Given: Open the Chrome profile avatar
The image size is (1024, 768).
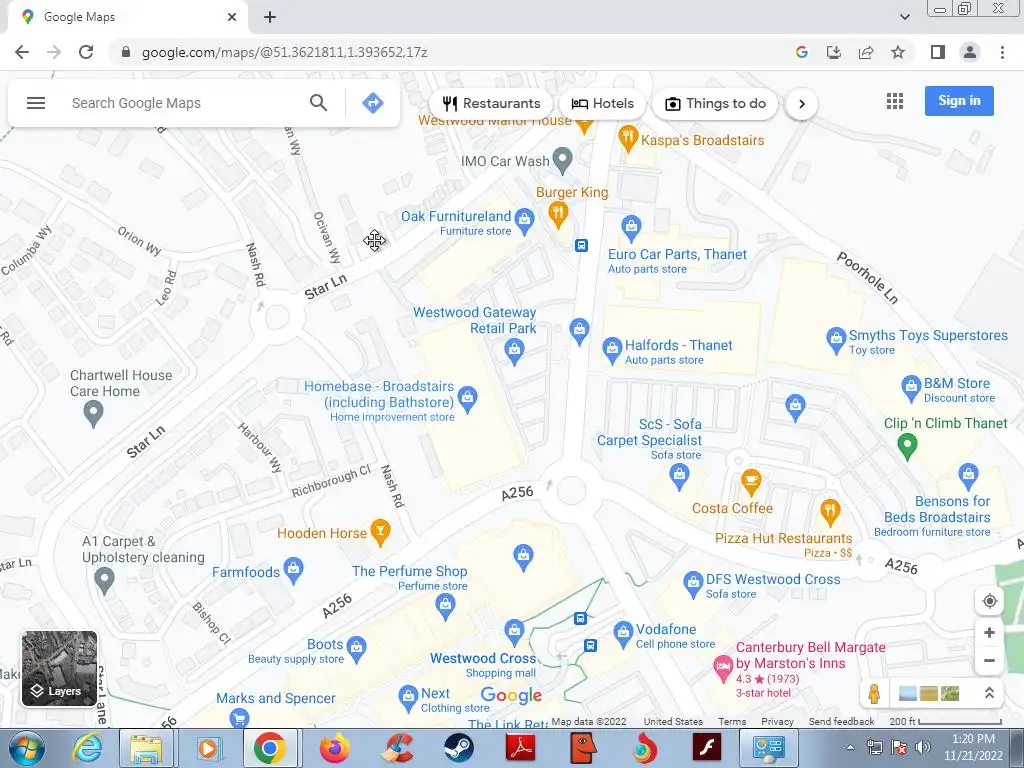Looking at the screenshot, I should (970, 52).
